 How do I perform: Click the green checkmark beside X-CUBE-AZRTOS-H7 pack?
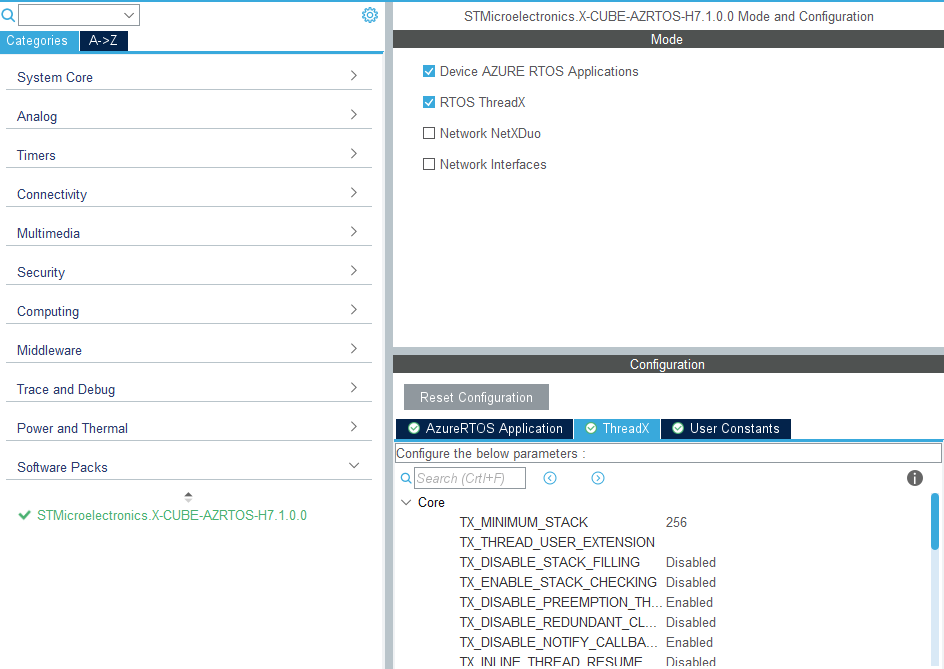point(25,515)
